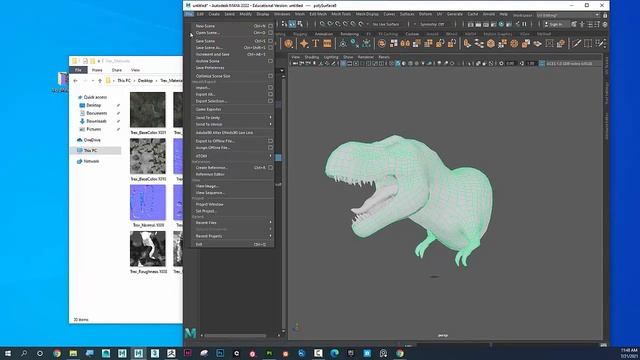Click Up arrow in File Explorer address bar

coord(100,81)
